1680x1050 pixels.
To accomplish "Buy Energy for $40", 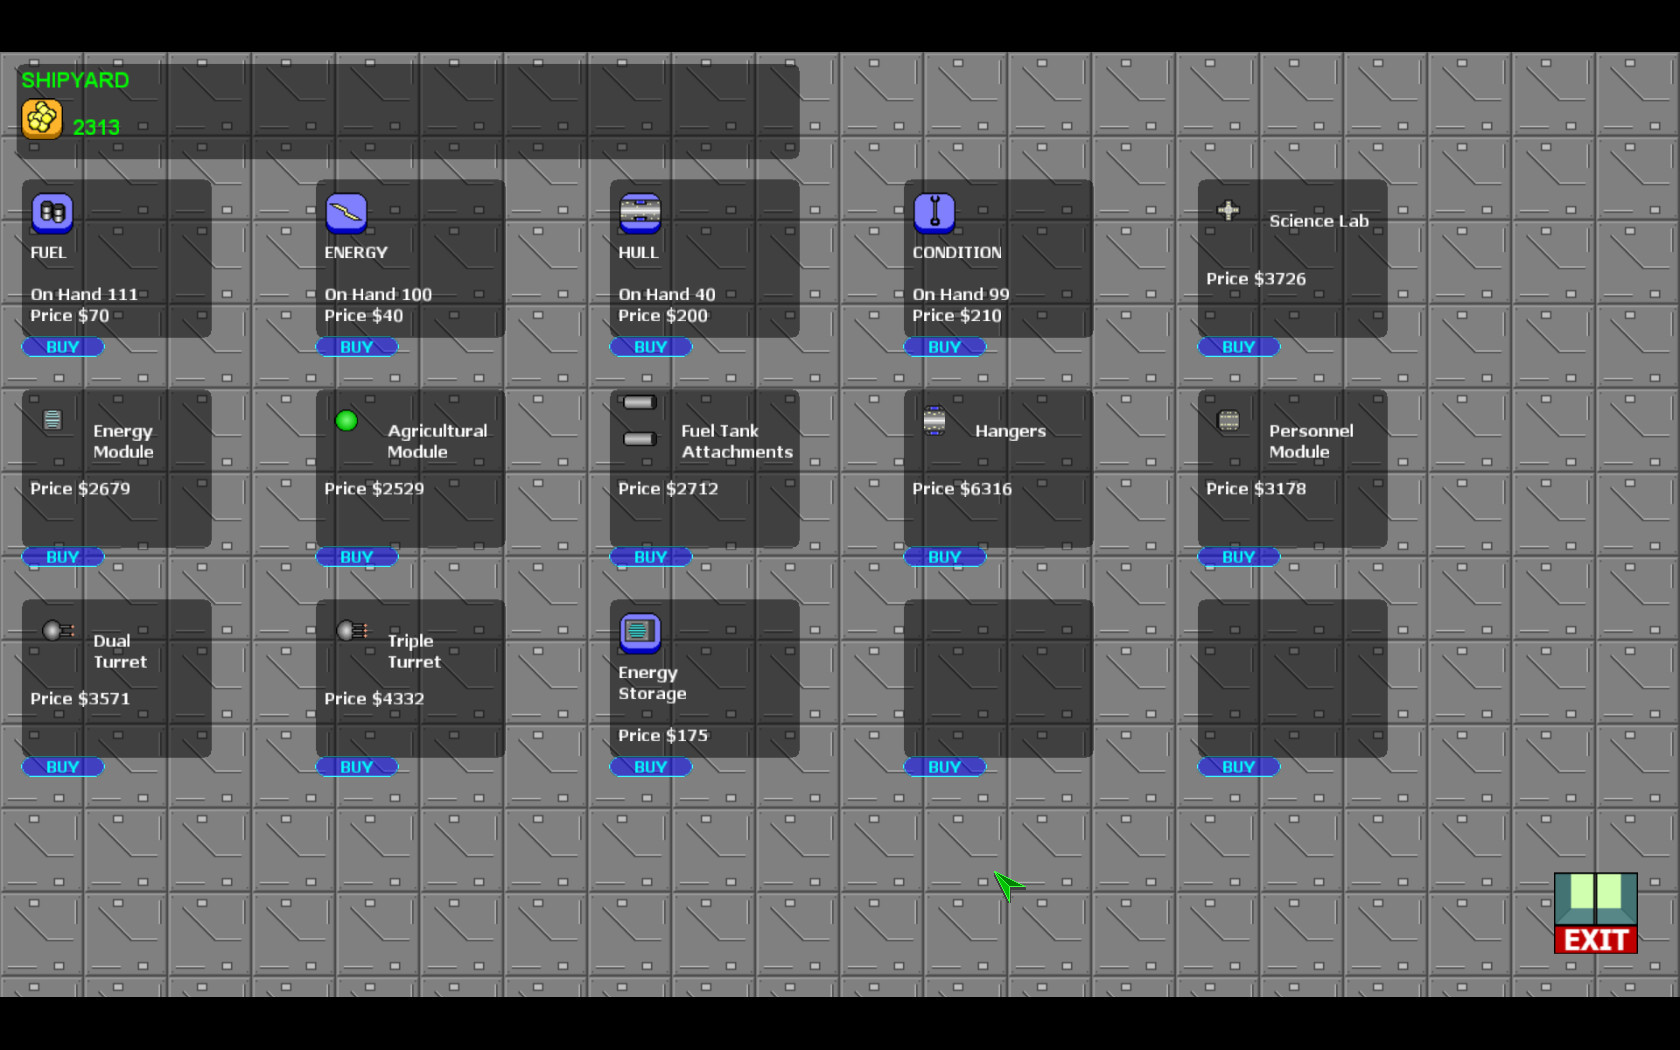I will 357,347.
